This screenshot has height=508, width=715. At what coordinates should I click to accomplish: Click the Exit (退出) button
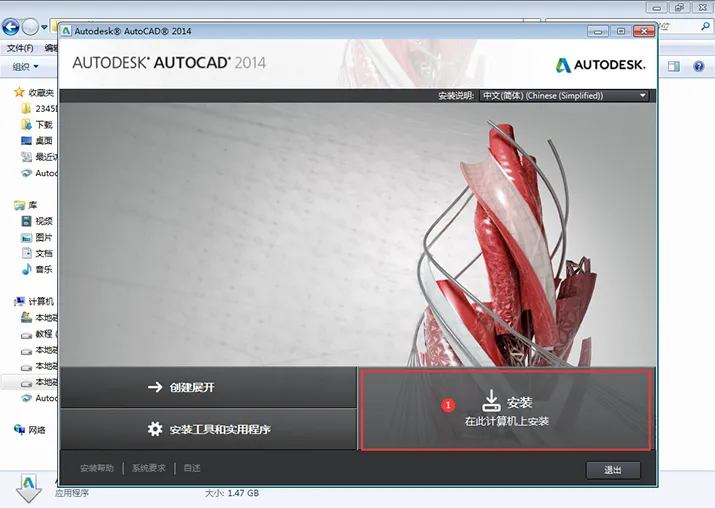[613, 470]
